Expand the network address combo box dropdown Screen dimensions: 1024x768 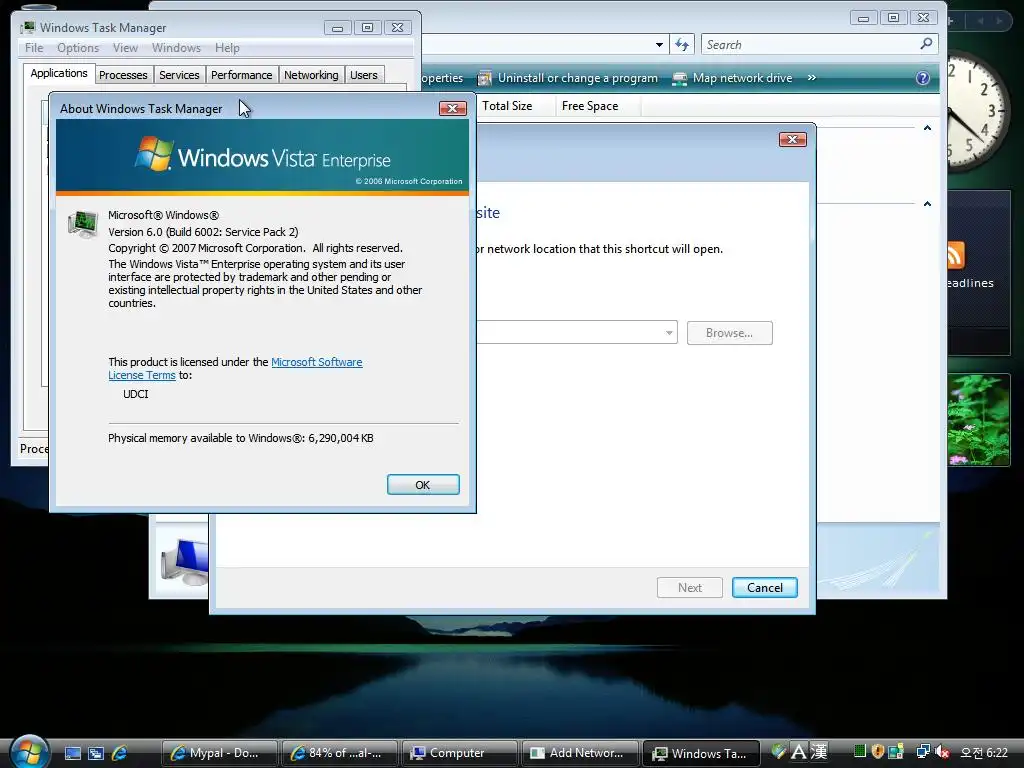pos(669,333)
